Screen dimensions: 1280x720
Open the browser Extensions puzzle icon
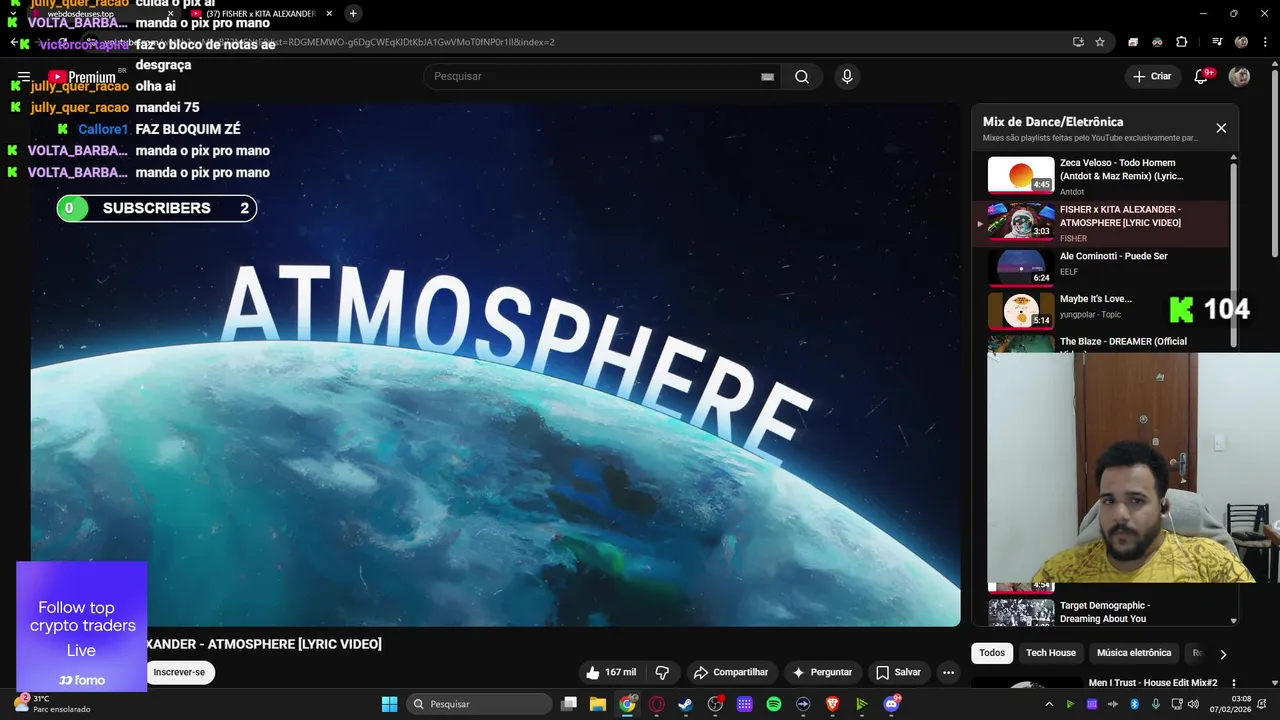(1182, 42)
